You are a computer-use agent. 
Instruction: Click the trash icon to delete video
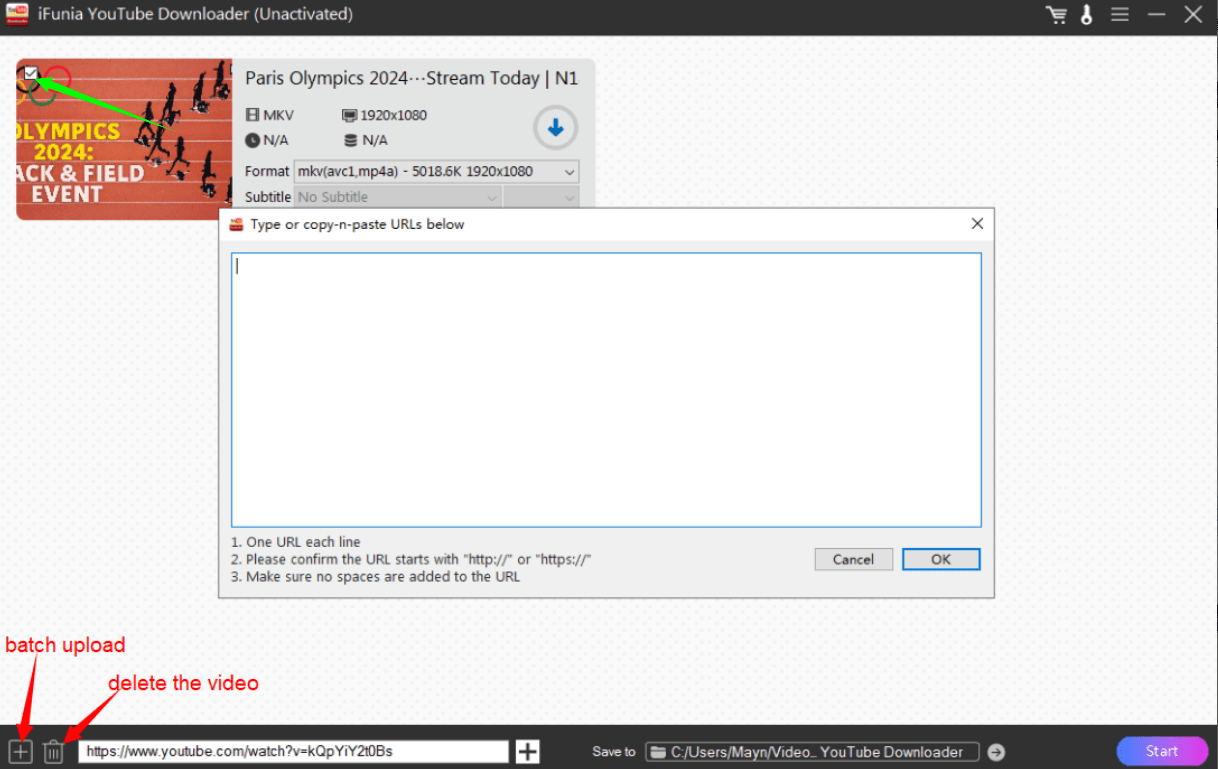(x=54, y=752)
